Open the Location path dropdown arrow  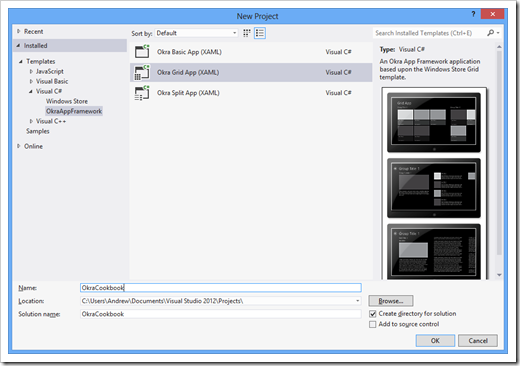(x=357, y=301)
